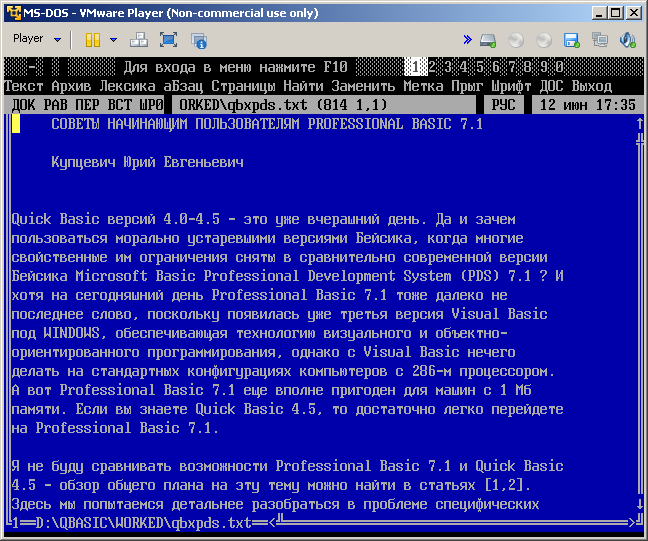Open the ДОС menu
Image resolution: width=648 pixels, height=541 pixels.
551,86
